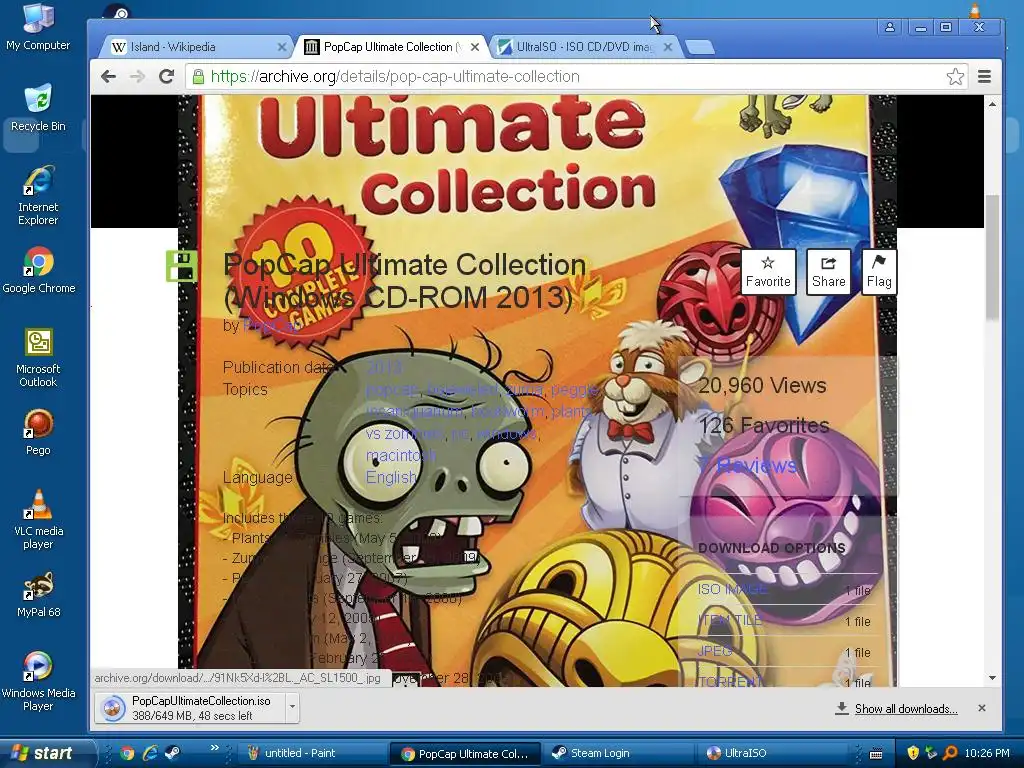
Task: Click the ISO IMAGE download option
Action: point(732,589)
